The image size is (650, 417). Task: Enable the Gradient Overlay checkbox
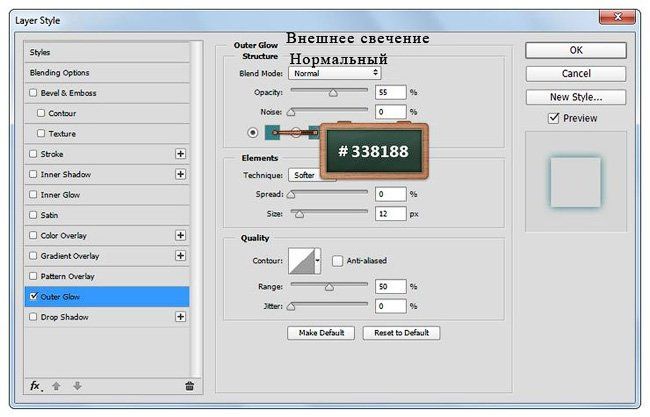33,255
